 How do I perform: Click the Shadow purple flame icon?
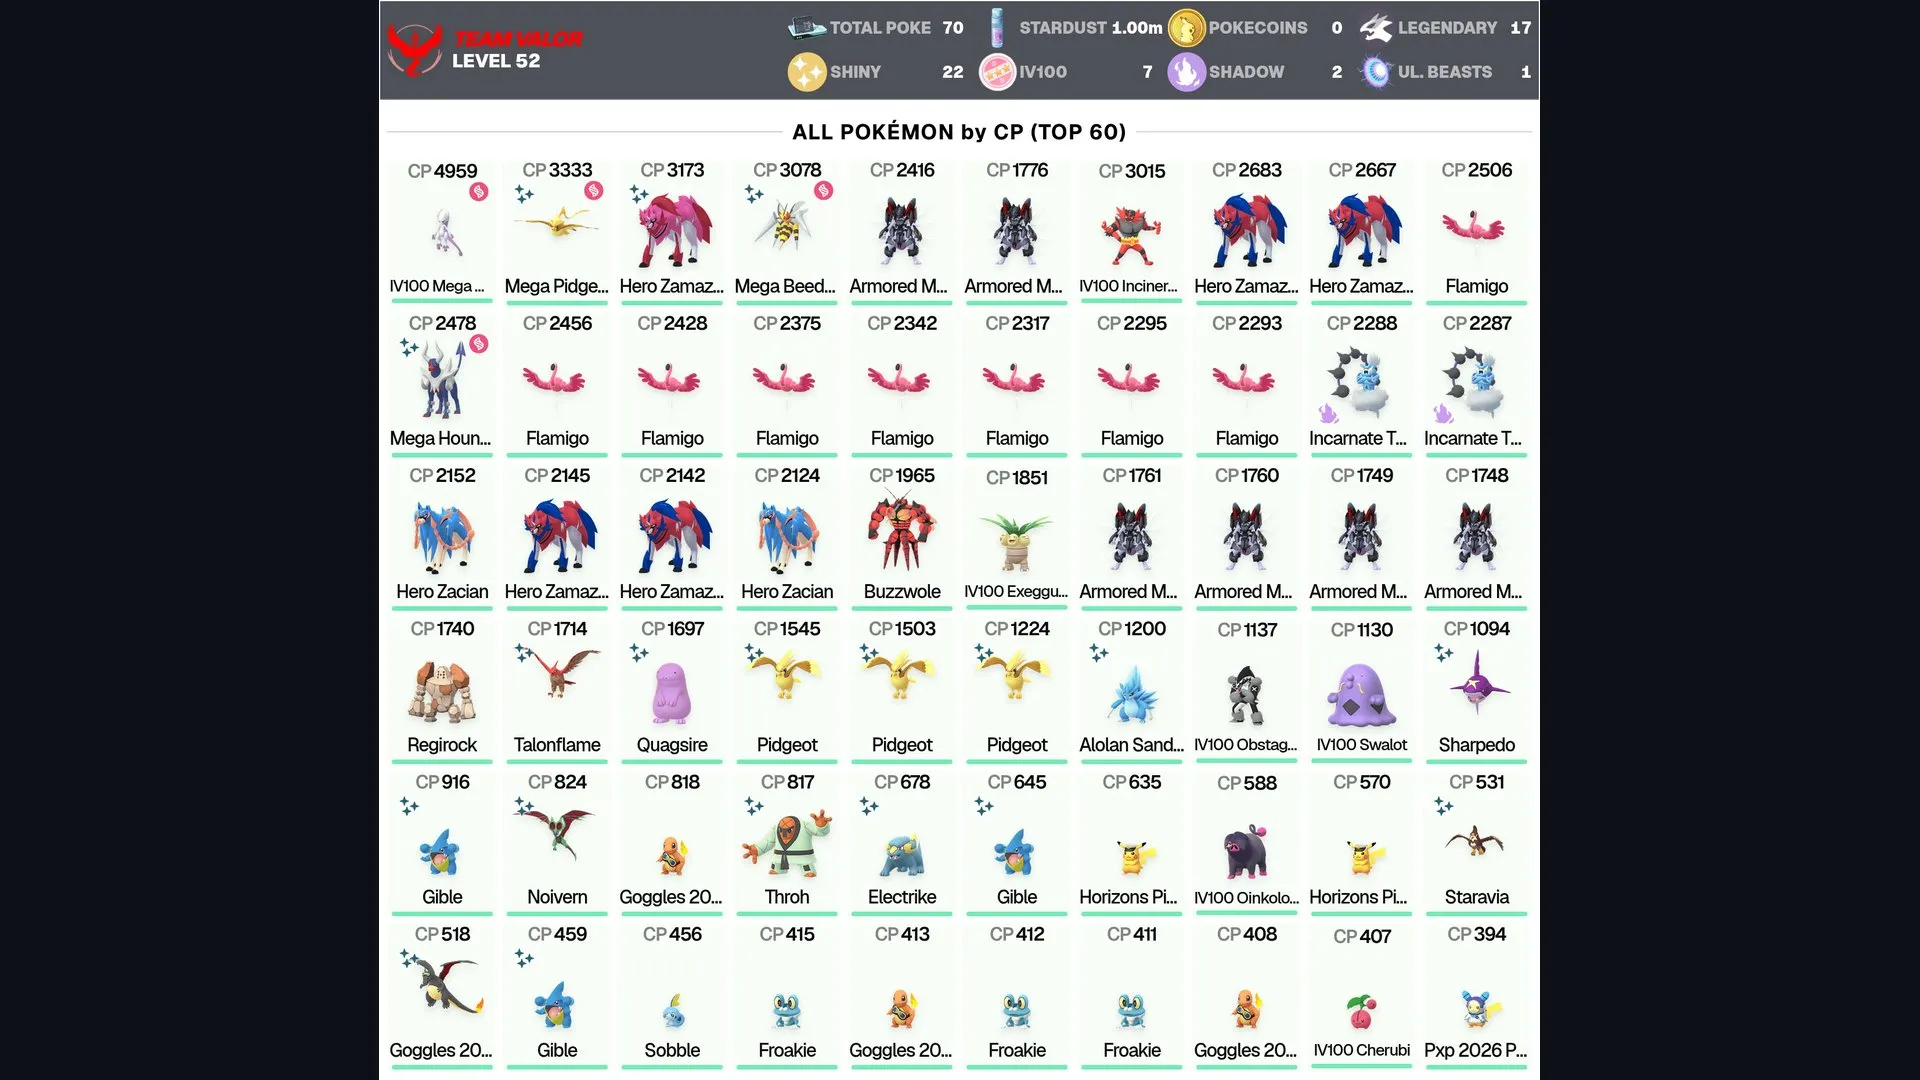[x=1186, y=72]
